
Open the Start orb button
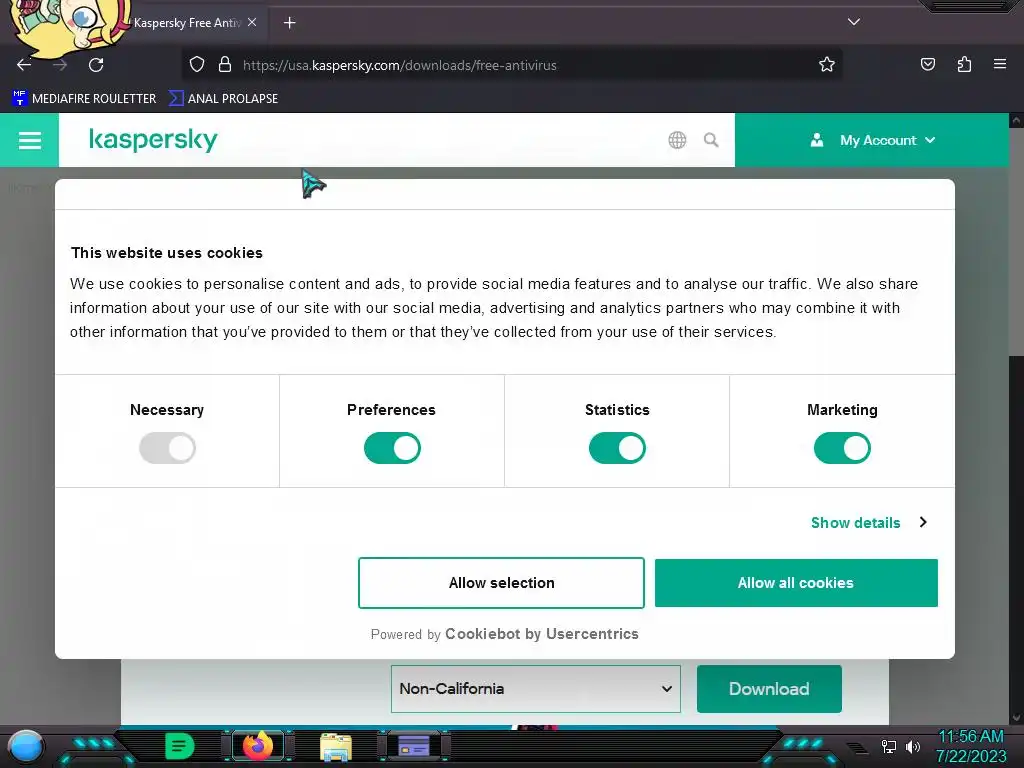point(26,746)
